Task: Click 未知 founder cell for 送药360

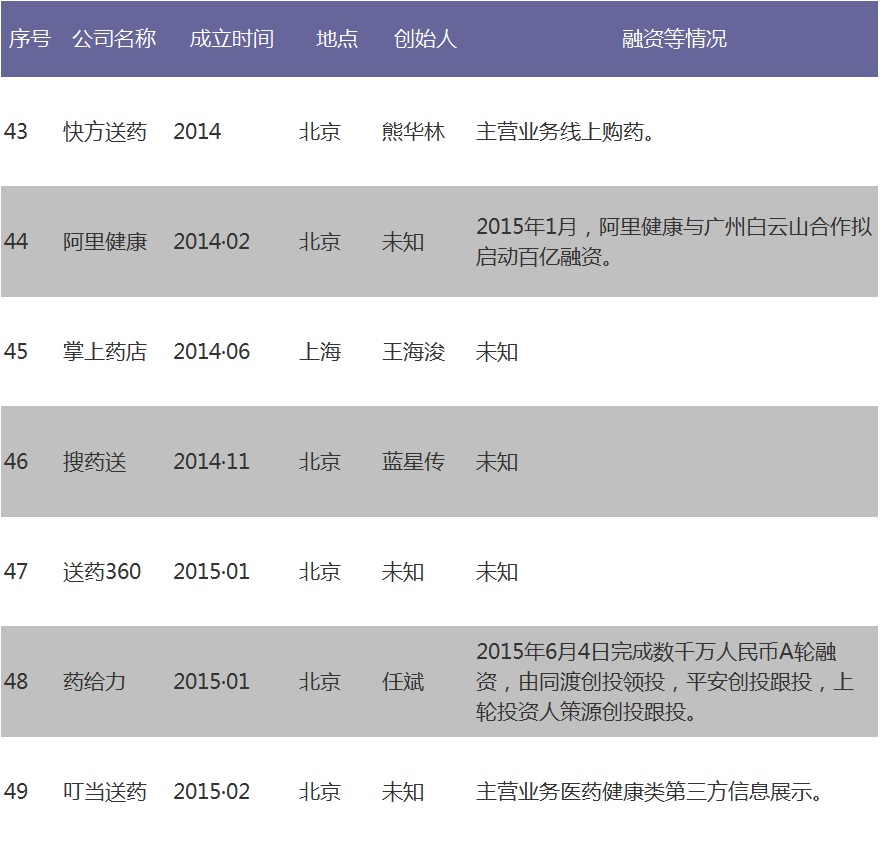Action: 403,572
